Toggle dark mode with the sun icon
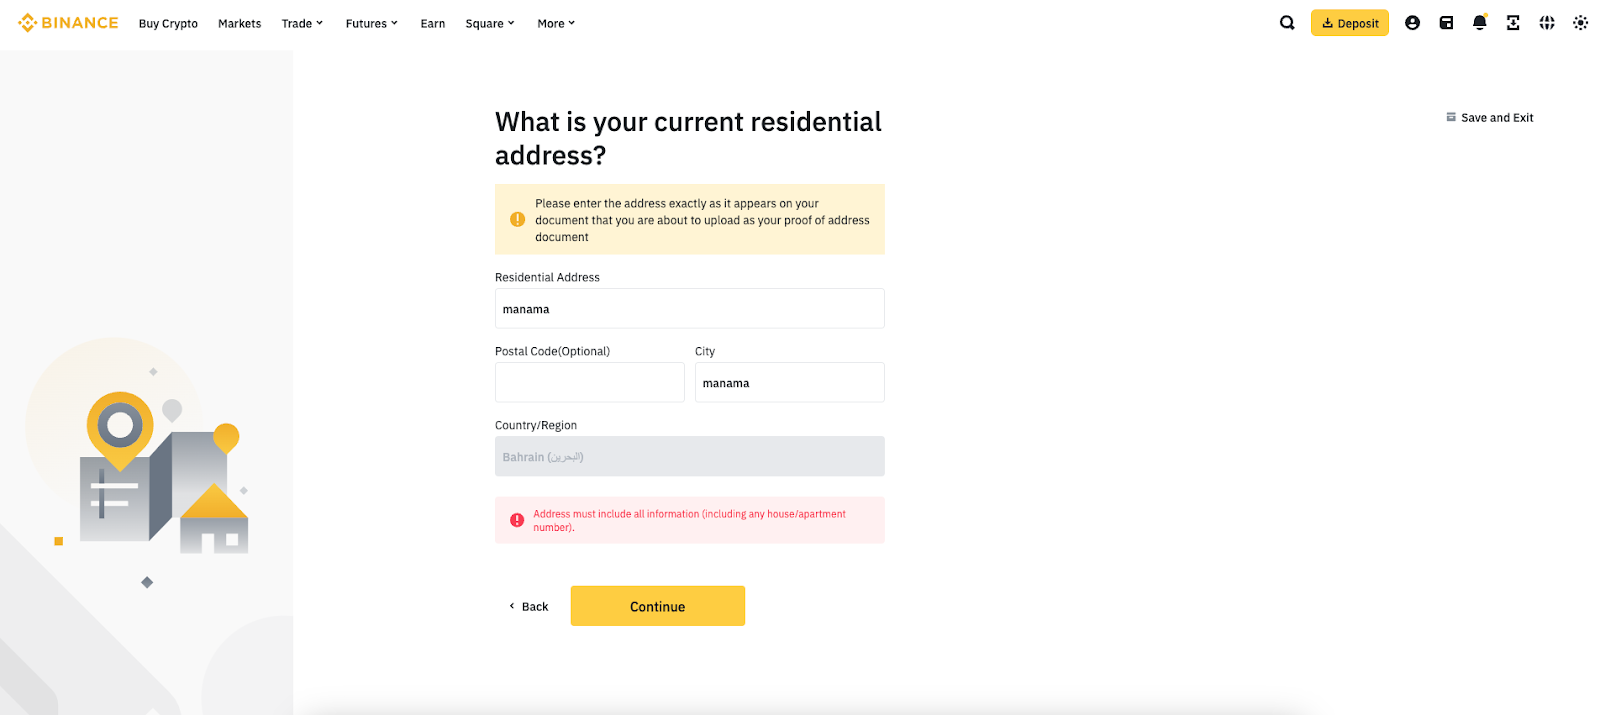The height and width of the screenshot is (715, 1600). pos(1580,22)
